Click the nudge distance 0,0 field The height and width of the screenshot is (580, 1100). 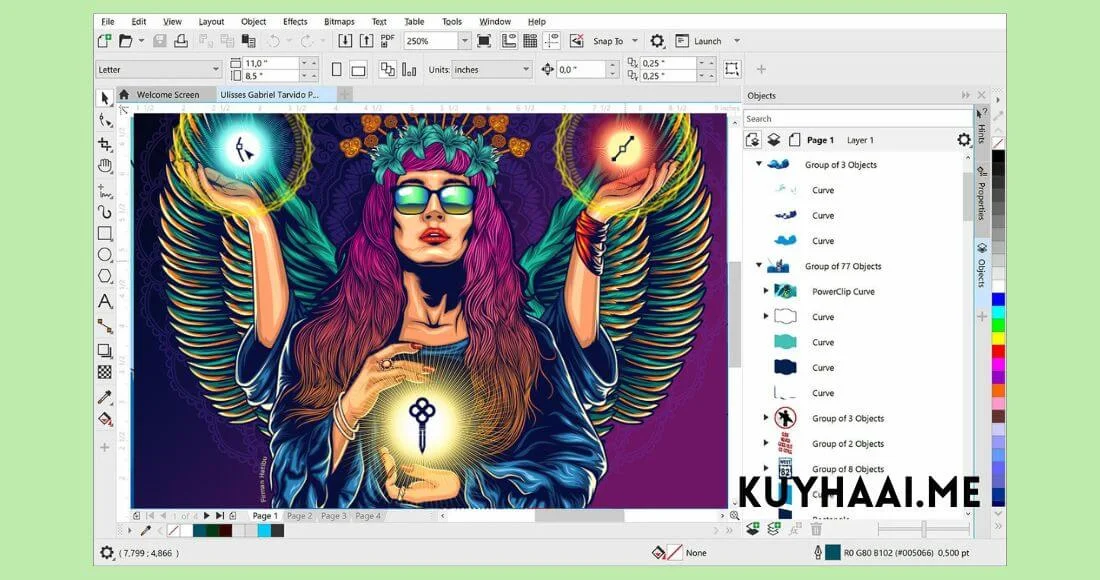[x=581, y=69]
